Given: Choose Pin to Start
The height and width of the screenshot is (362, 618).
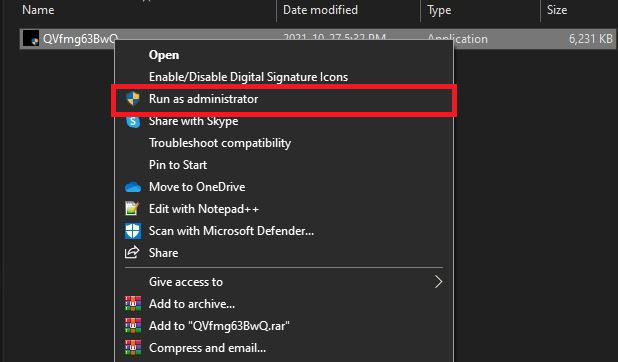Looking at the screenshot, I should [178, 165].
